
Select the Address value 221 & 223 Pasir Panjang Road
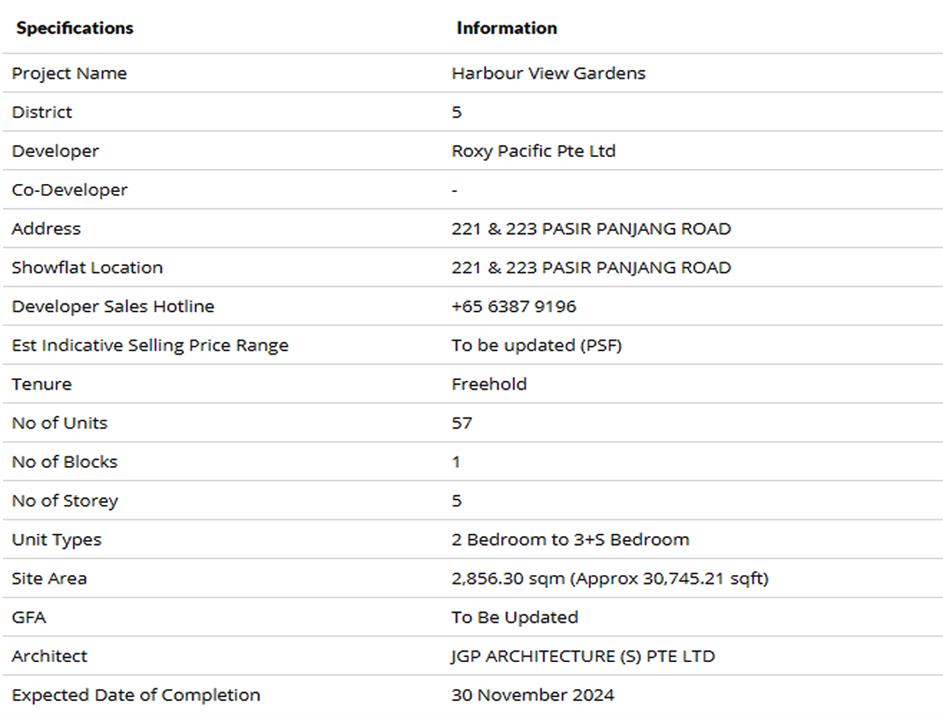pyautogui.click(x=590, y=228)
